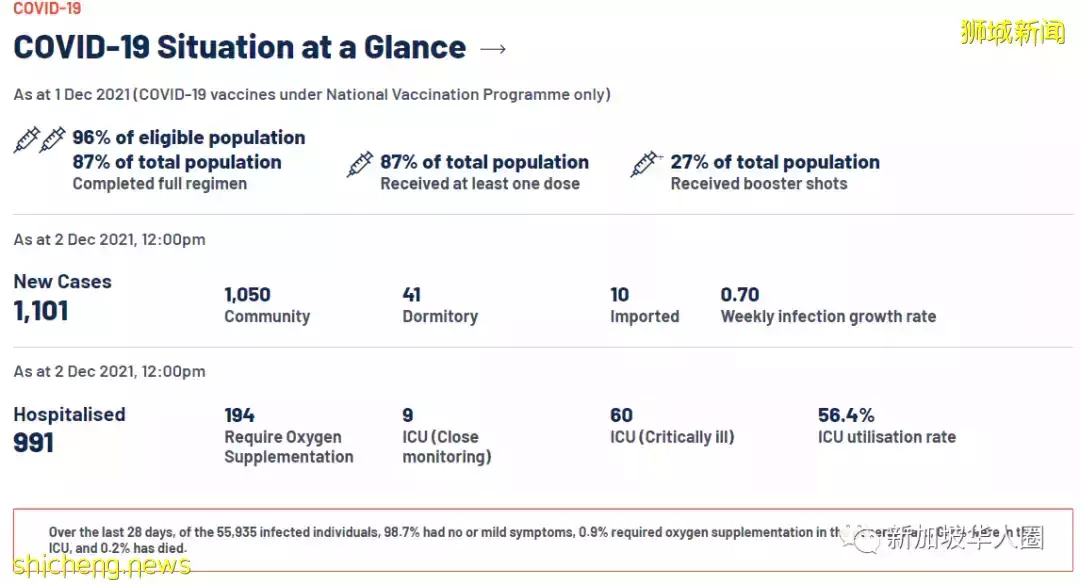Click the 194 Require Oxygen Supplementation statistic
The width and height of the screenshot is (1080, 585).
[288, 435]
